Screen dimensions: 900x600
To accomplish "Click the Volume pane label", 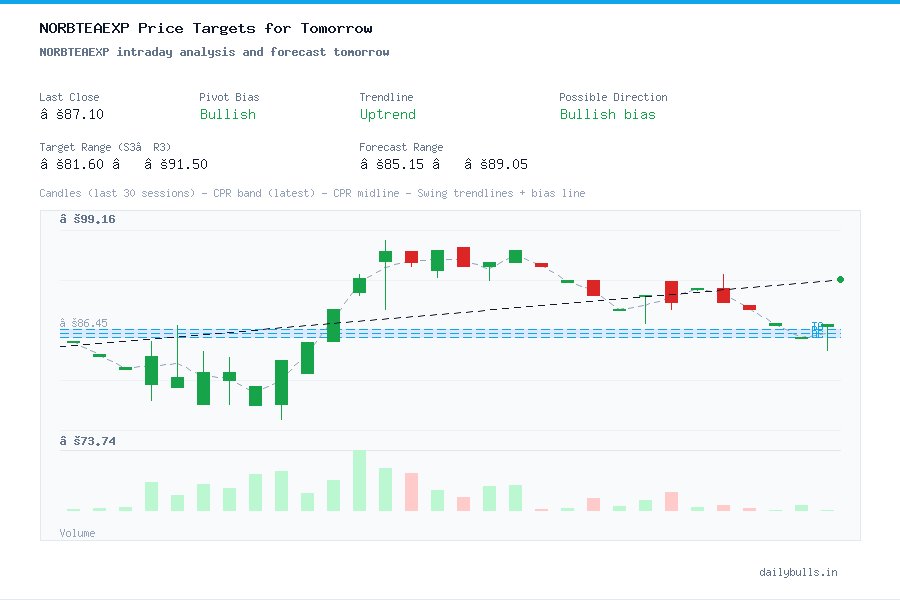I will [x=77, y=533].
